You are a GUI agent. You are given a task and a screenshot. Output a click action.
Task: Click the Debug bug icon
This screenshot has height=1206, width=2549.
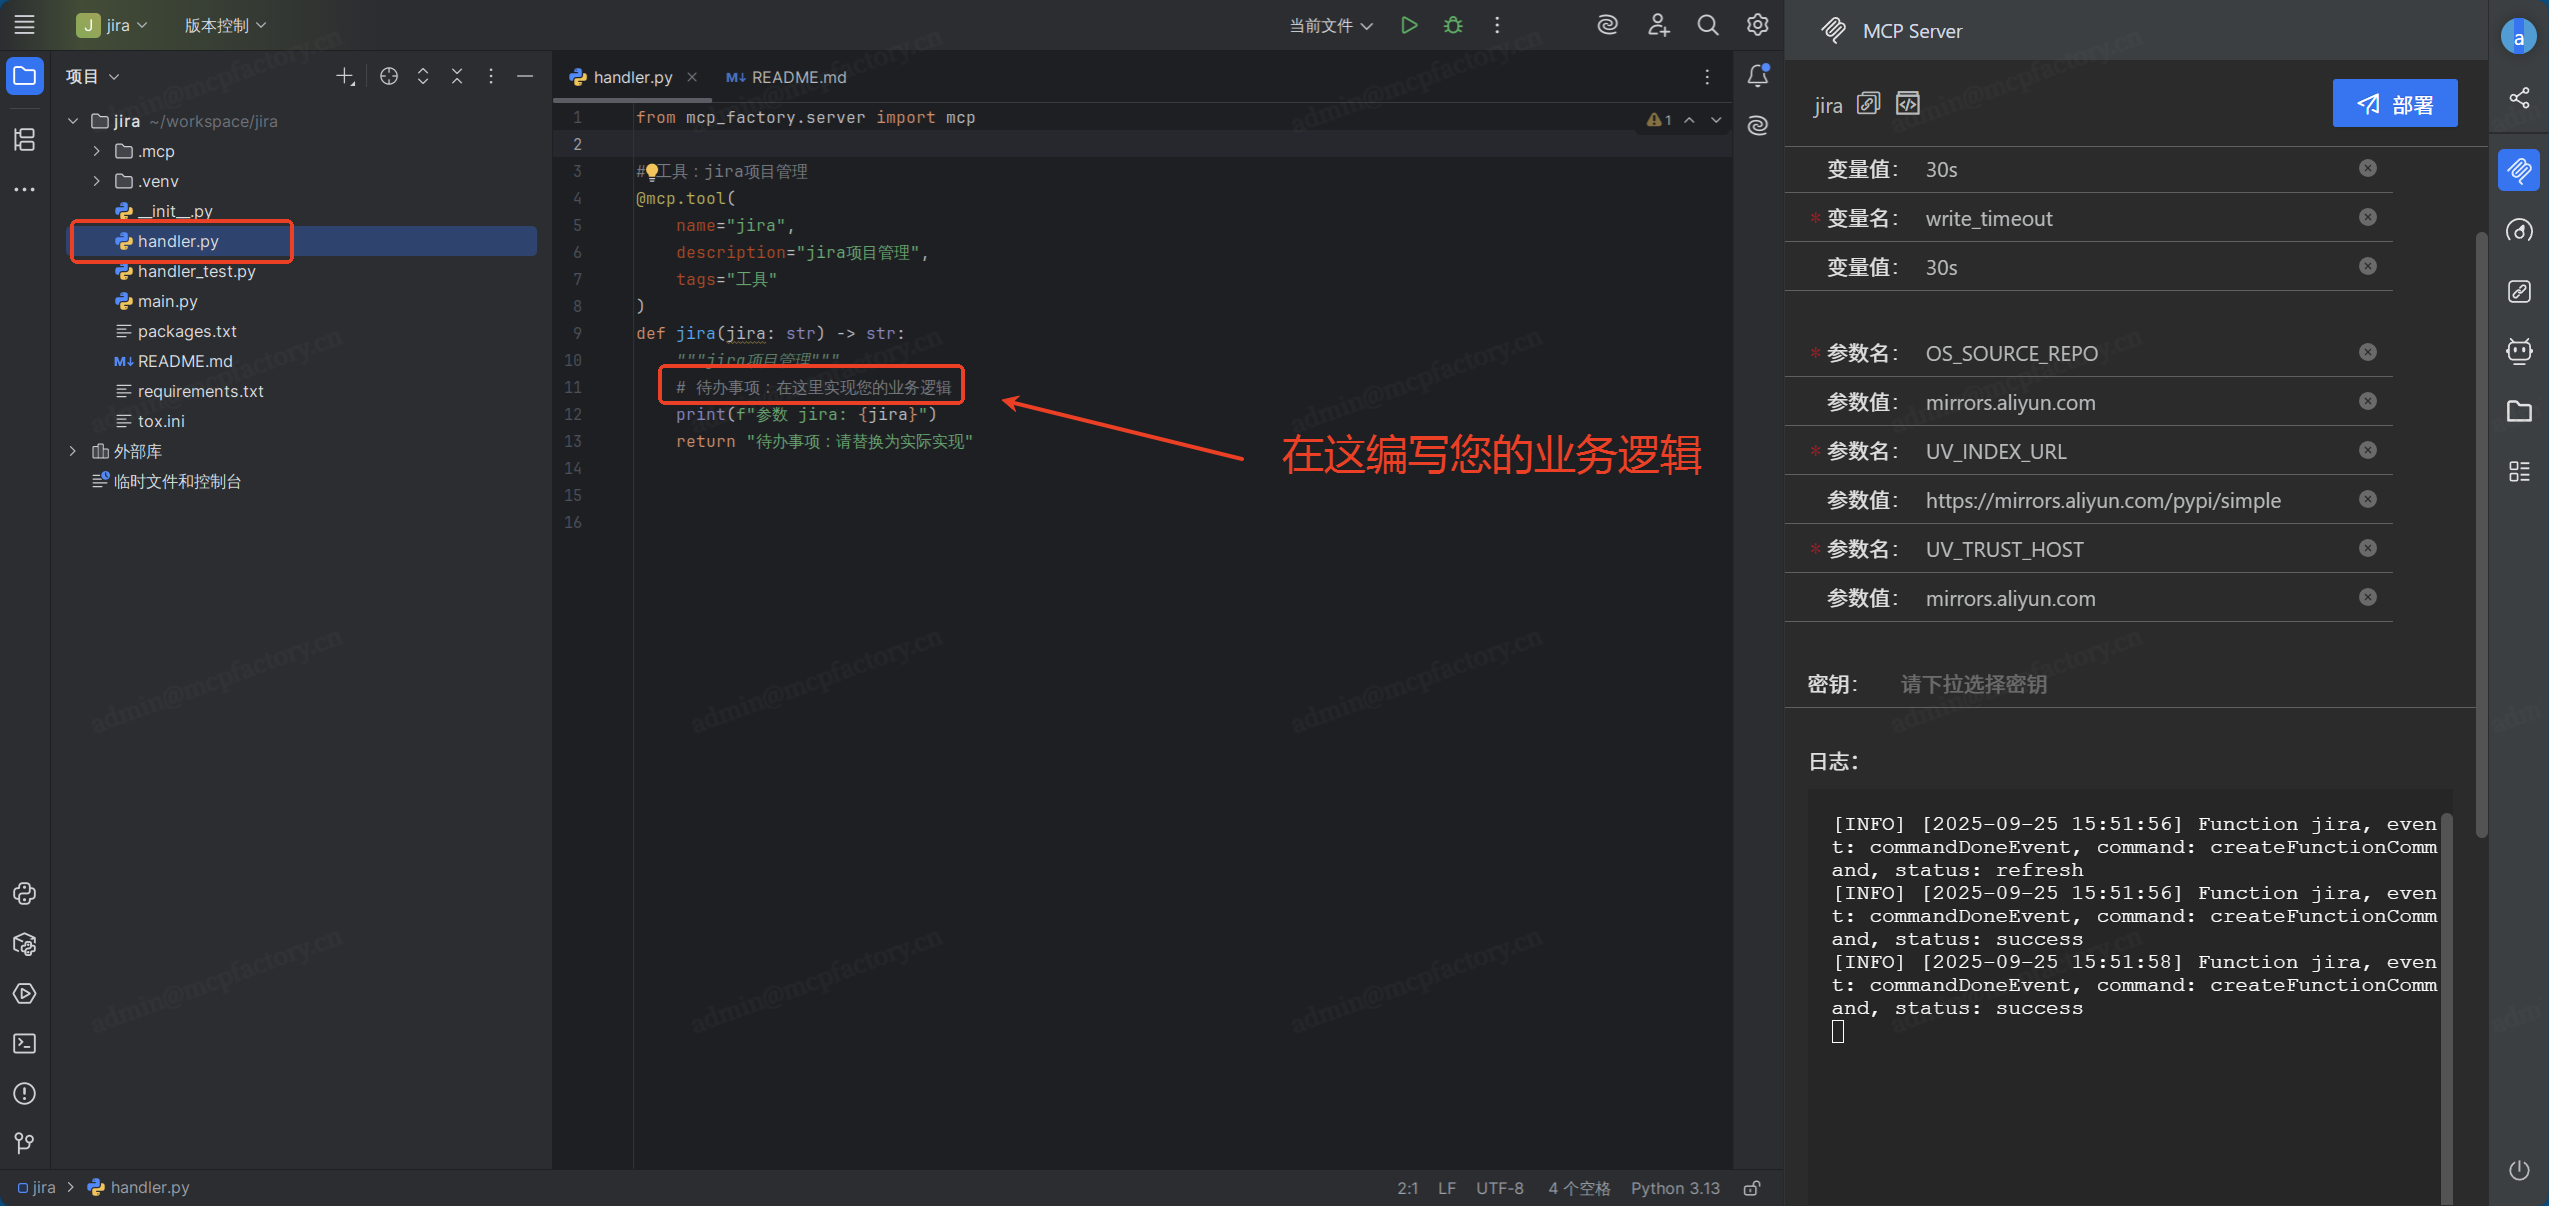click(x=1453, y=25)
